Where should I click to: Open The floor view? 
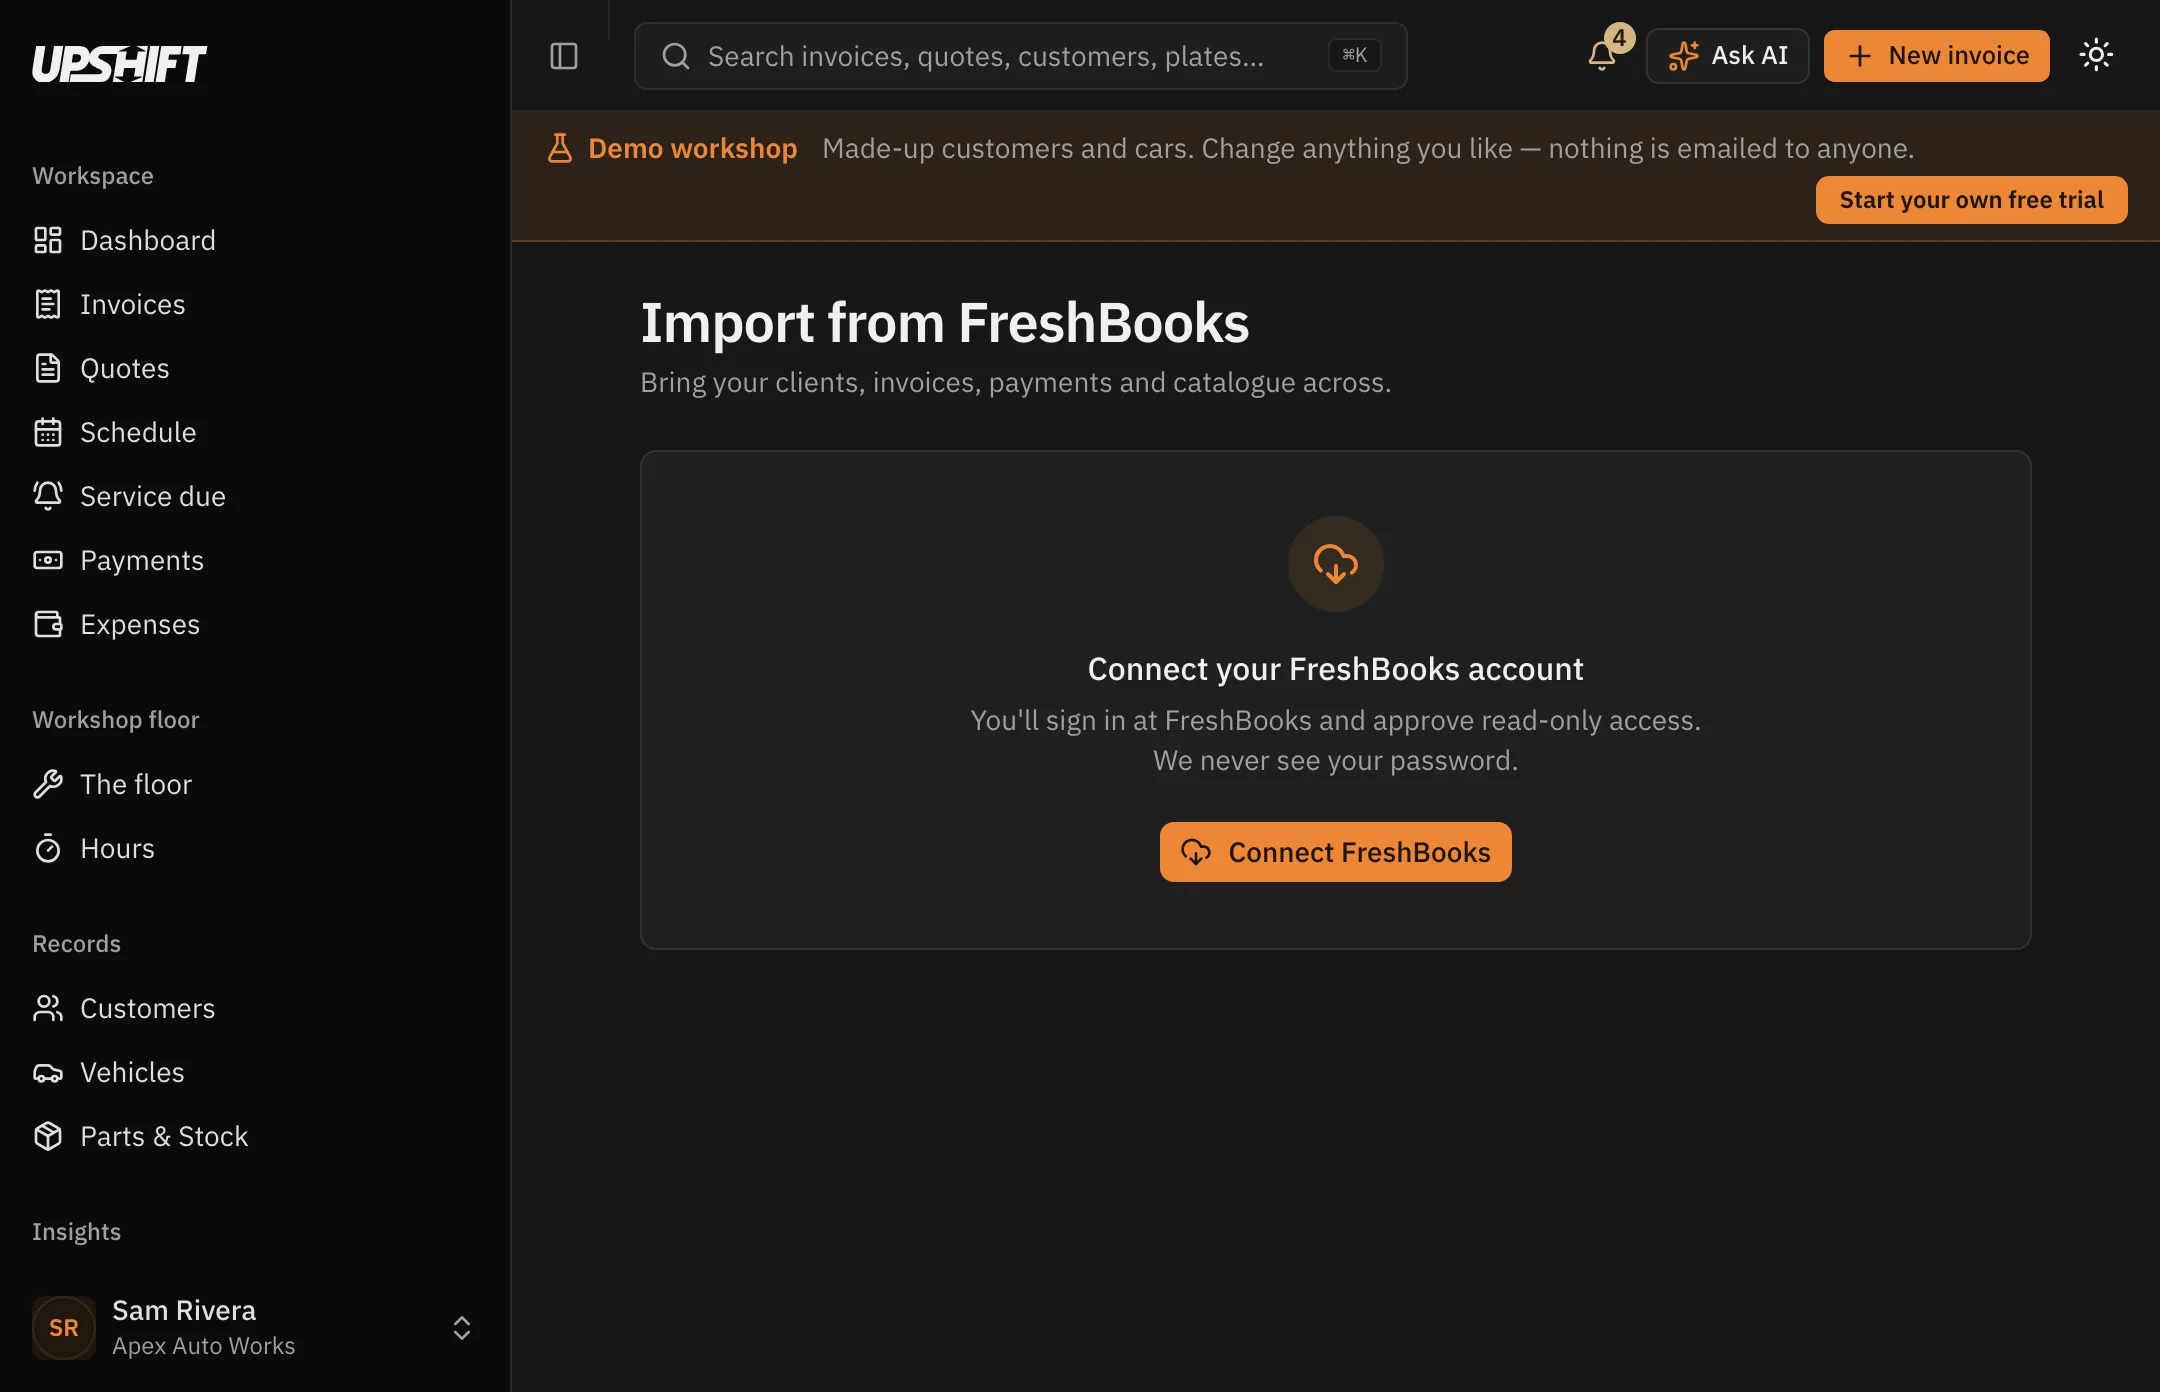(255, 784)
